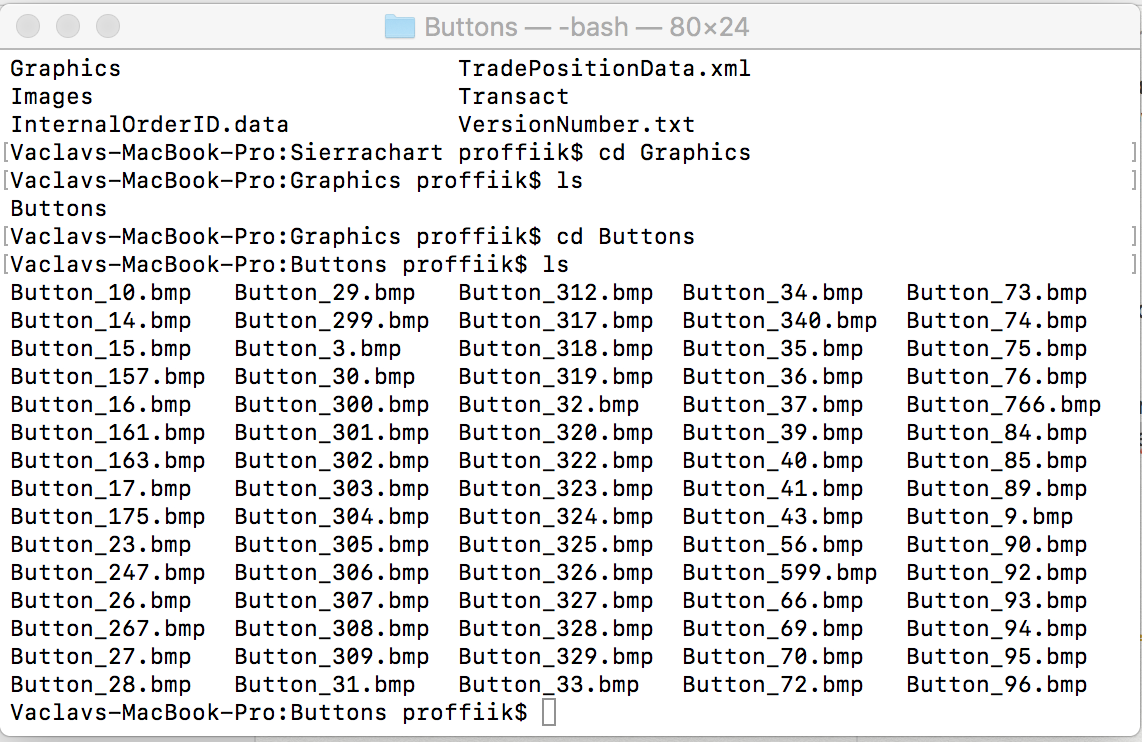Click the Button_10.bmp file name
Image resolution: width=1142 pixels, height=742 pixels.
[x=100, y=293]
